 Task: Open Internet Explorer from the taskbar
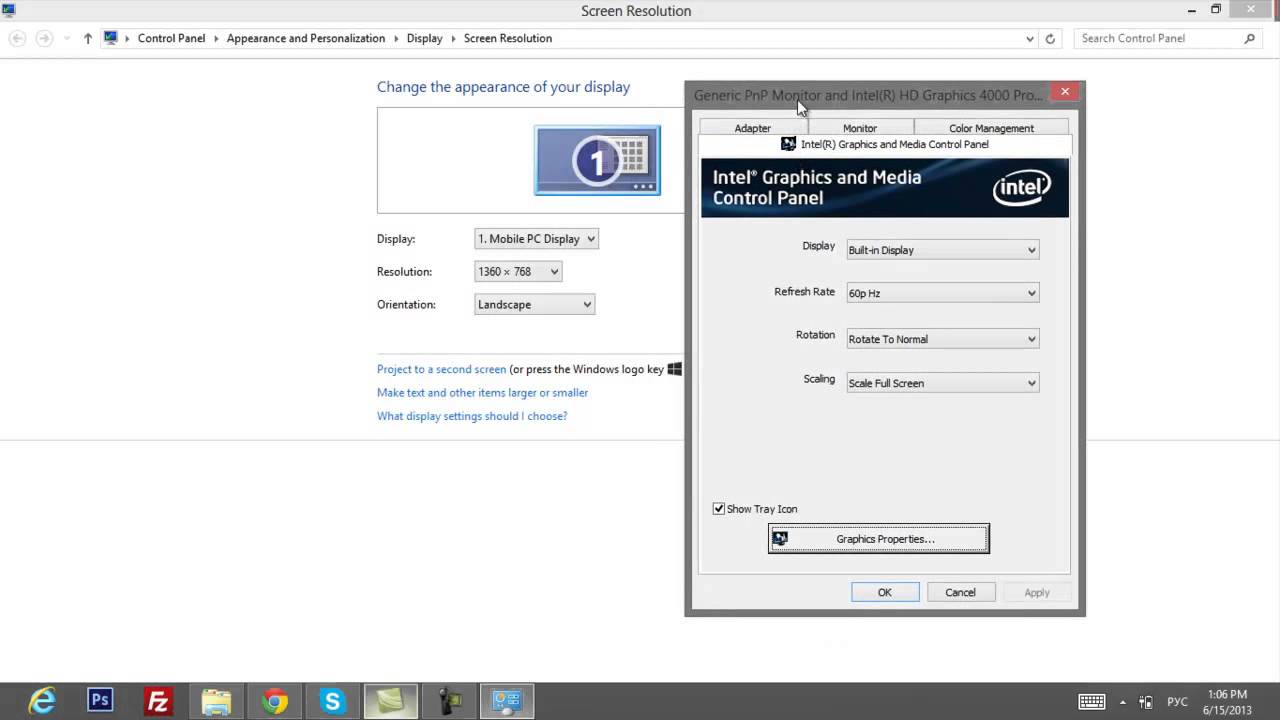point(43,701)
